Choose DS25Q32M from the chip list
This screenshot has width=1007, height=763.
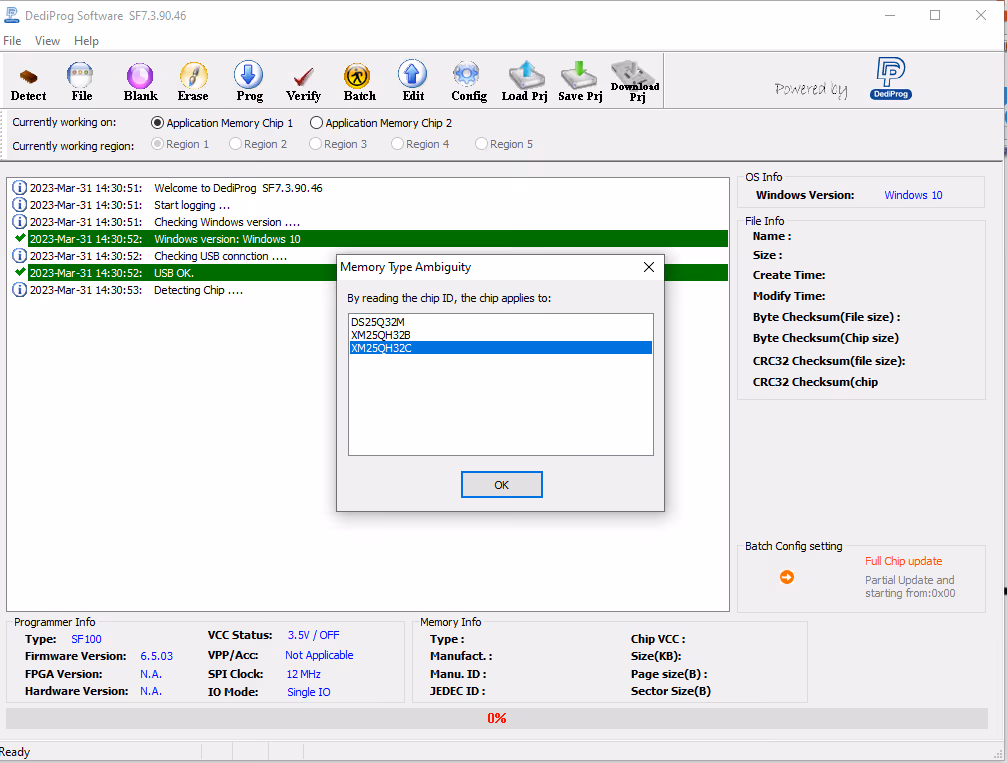[x=501, y=322]
